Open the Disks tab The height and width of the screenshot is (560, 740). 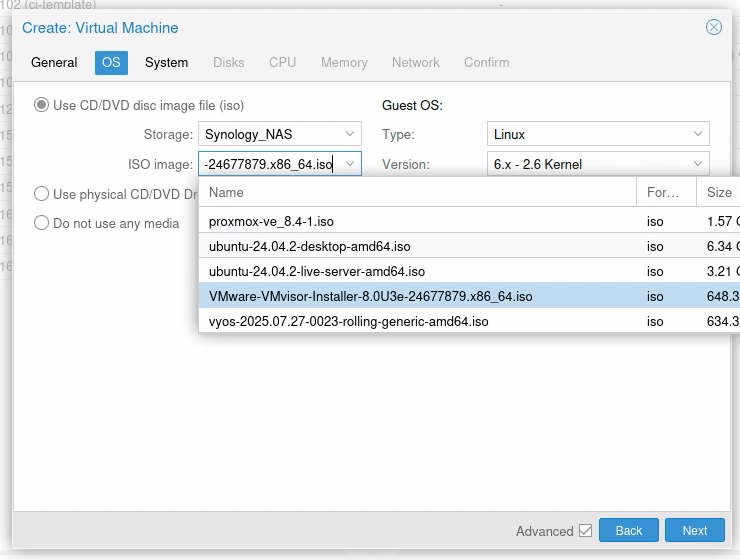point(229,63)
